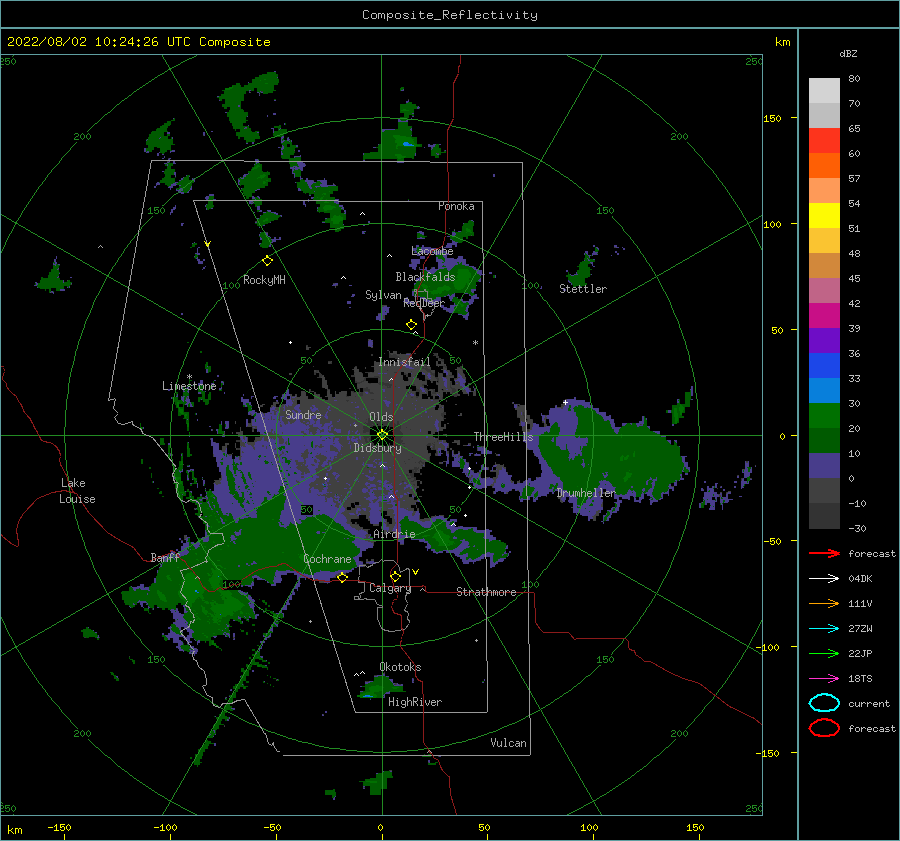The height and width of the screenshot is (841, 900).
Task: Click the dBZ legend heading
Action: click(x=848, y=54)
